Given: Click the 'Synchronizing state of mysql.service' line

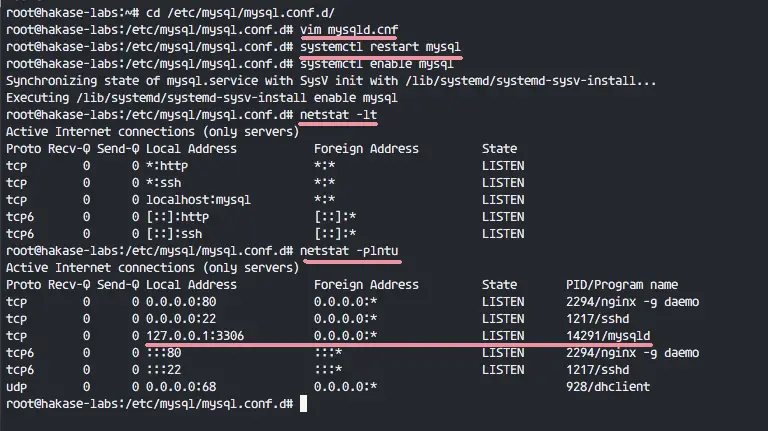Looking at the screenshot, I should click(x=331, y=81).
